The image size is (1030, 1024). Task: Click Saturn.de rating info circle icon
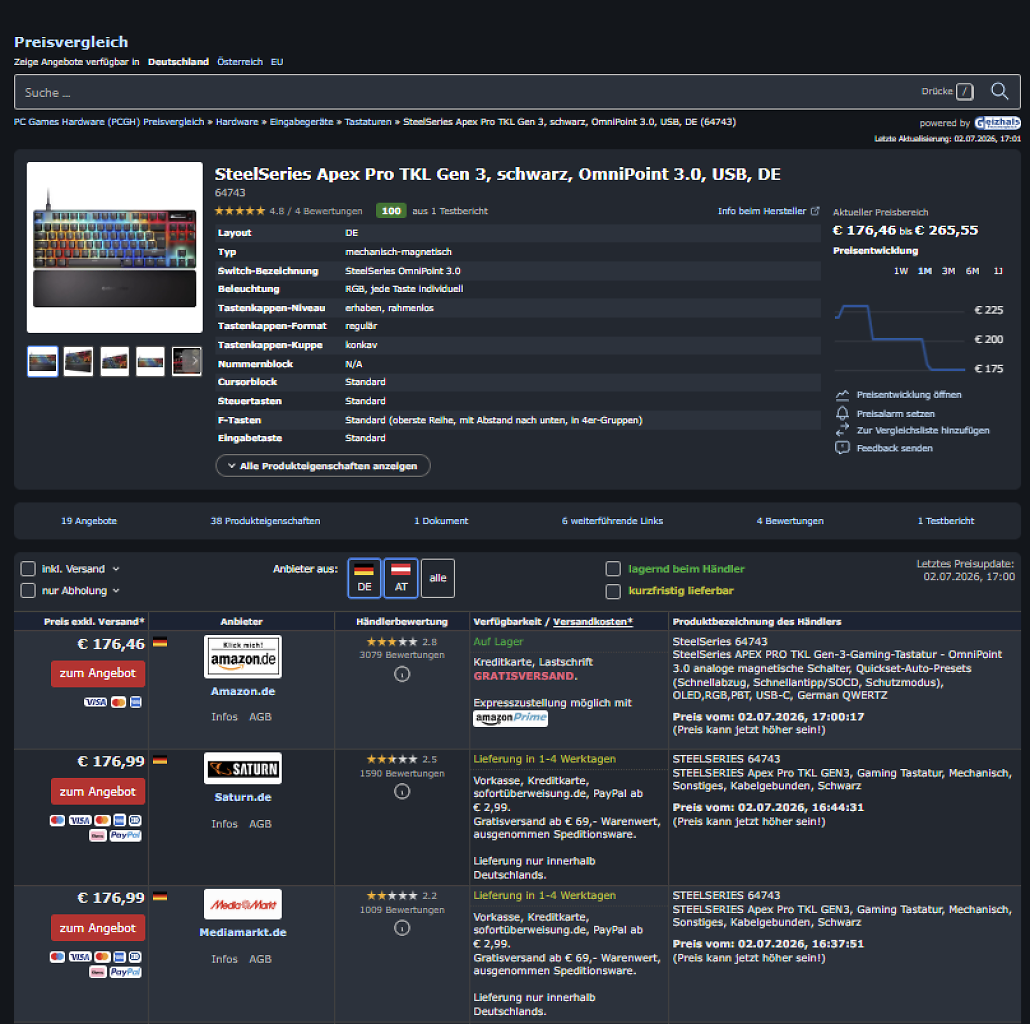(402, 791)
